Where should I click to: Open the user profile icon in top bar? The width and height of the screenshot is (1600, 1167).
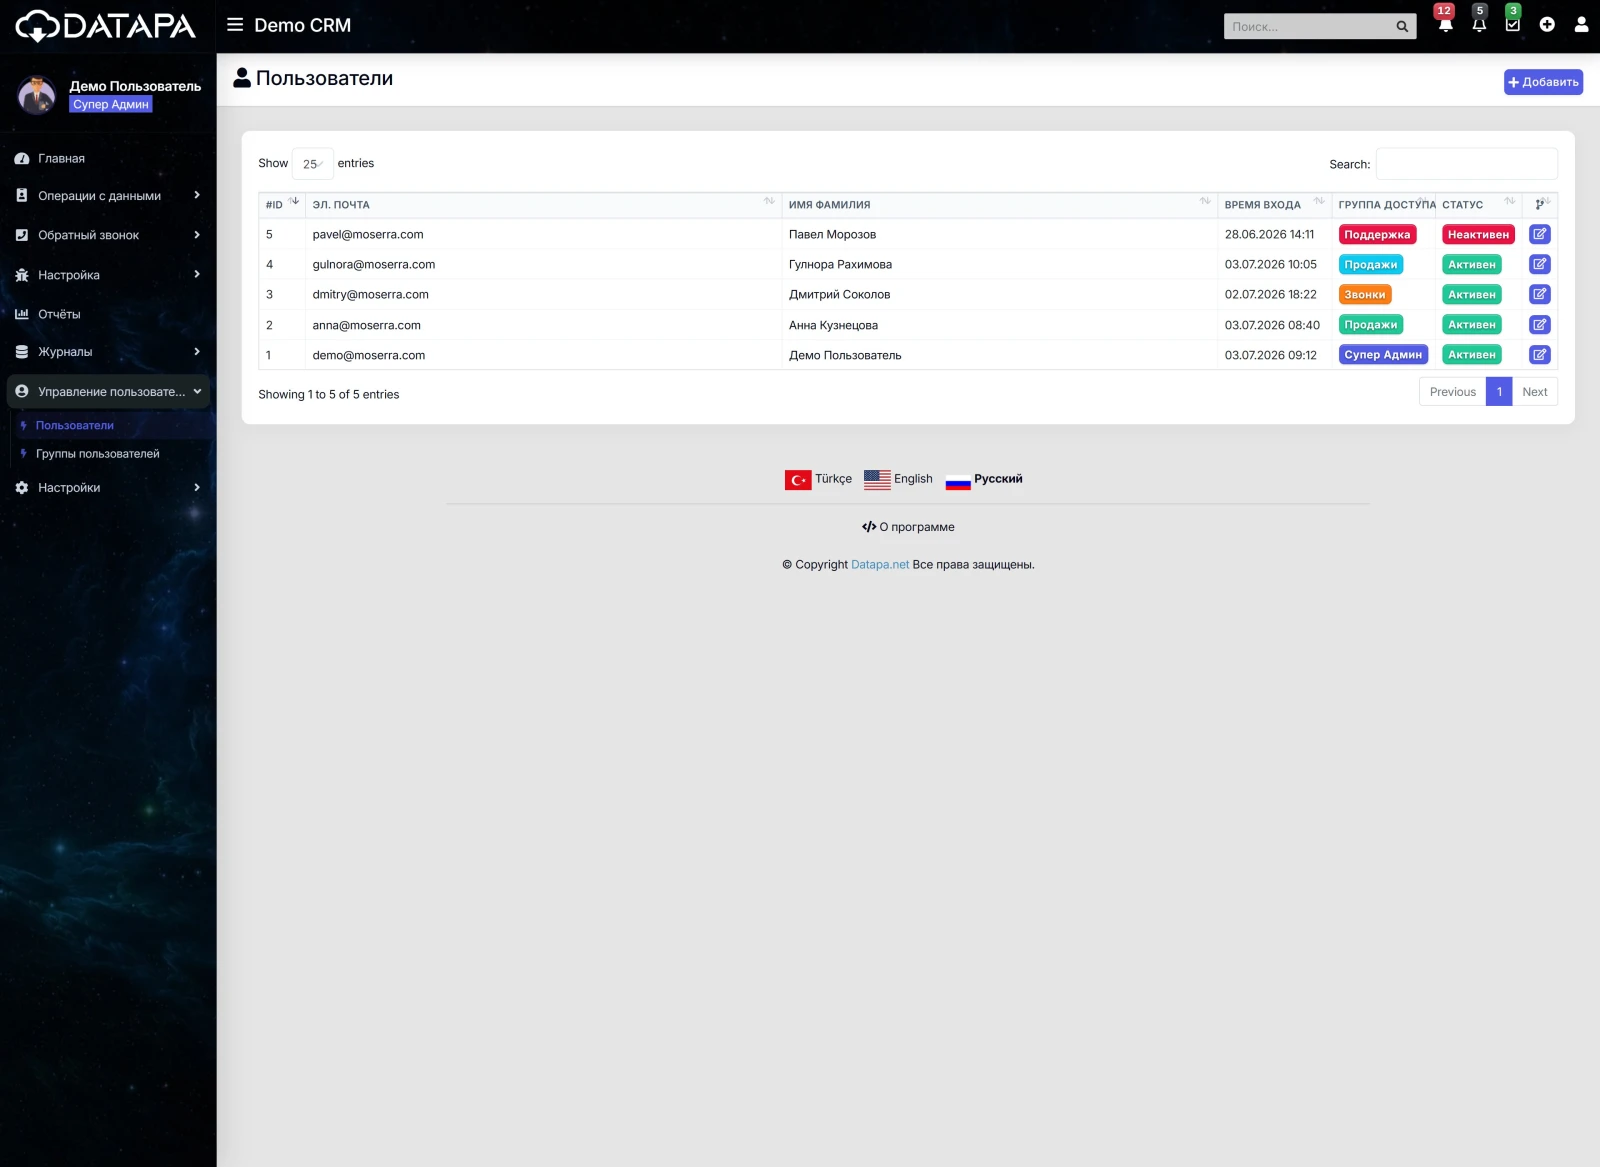(1581, 25)
